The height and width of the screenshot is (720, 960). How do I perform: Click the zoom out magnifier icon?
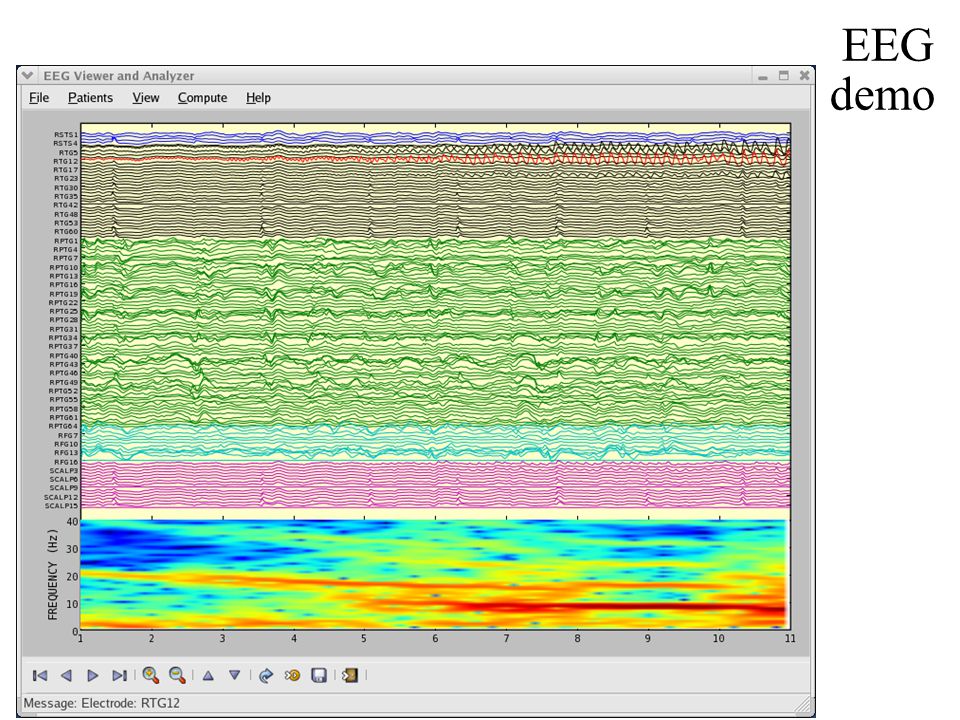click(177, 675)
